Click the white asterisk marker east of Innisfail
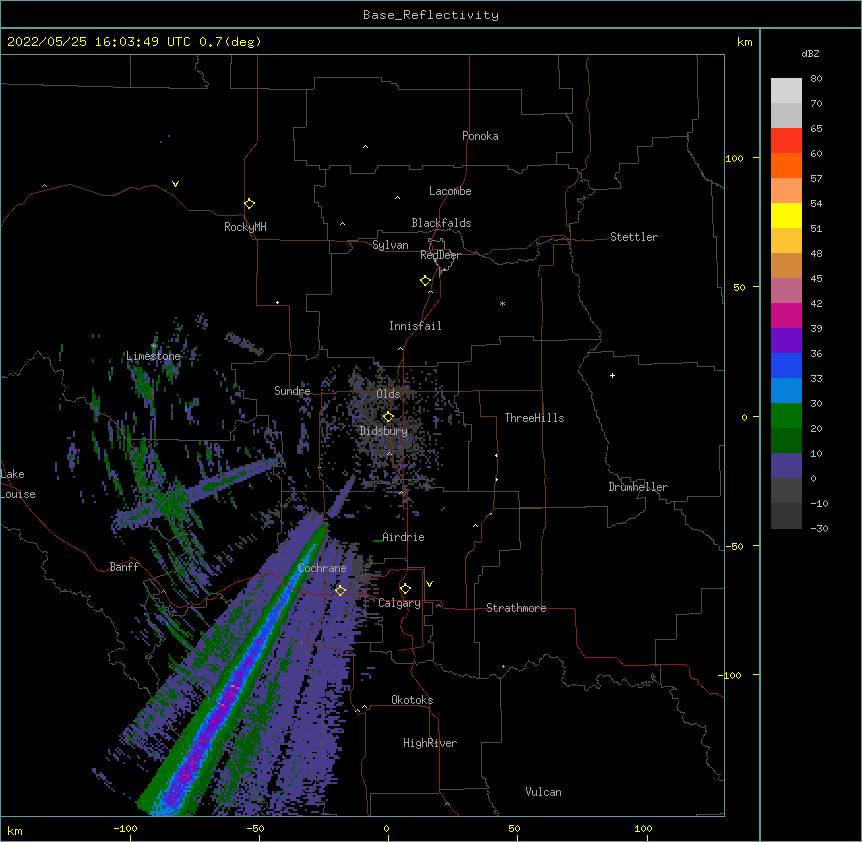This screenshot has width=862, height=842. (x=502, y=303)
